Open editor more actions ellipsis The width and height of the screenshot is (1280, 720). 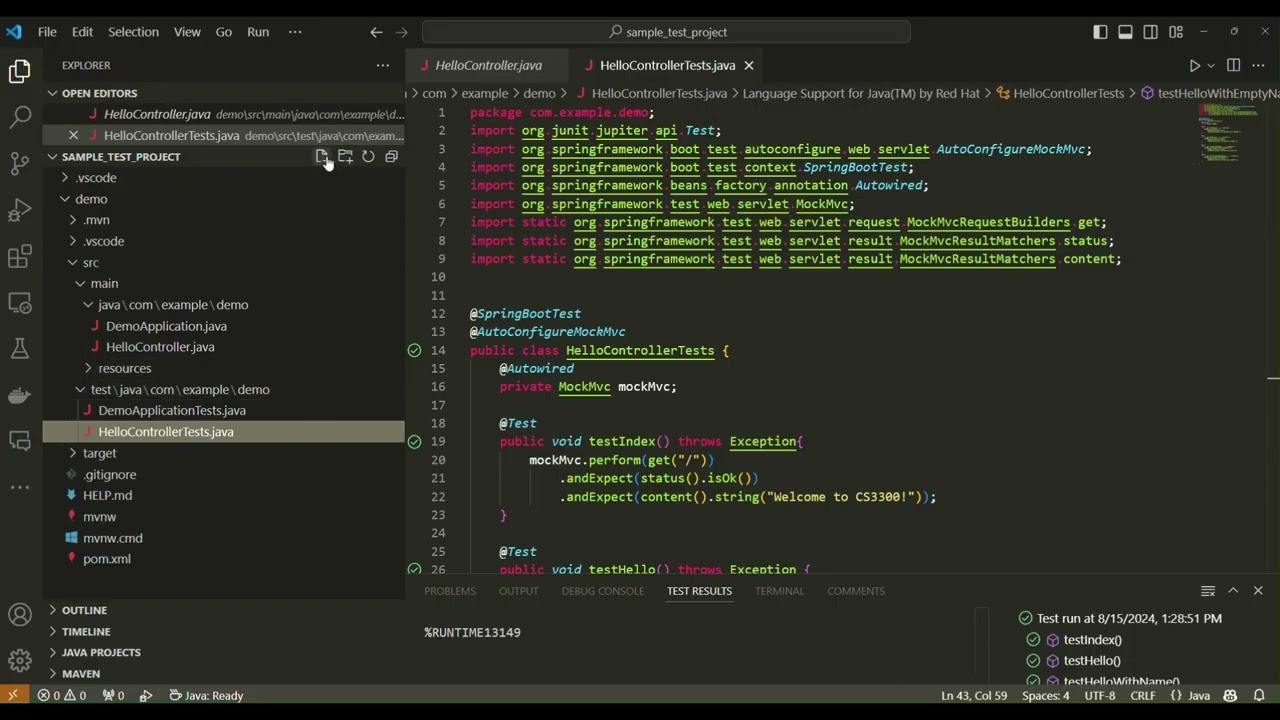click(x=1259, y=65)
